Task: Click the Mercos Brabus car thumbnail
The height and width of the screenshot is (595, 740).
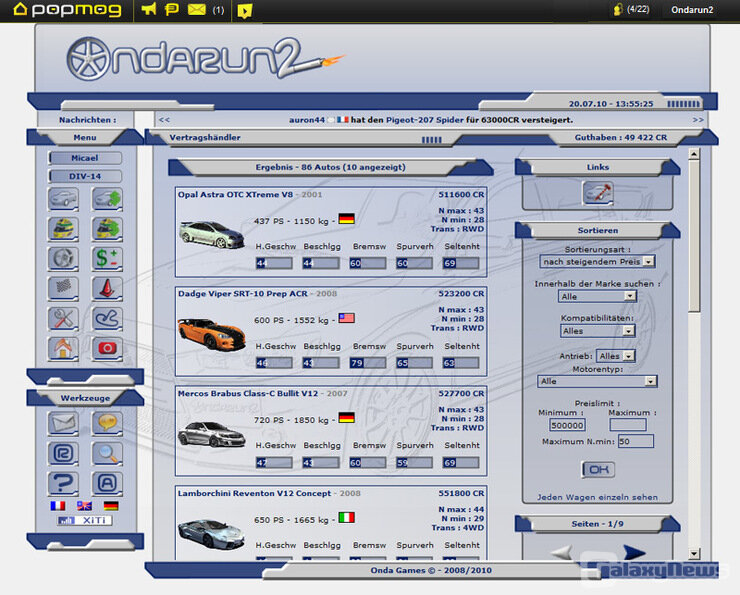Action: tap(211, 434)
